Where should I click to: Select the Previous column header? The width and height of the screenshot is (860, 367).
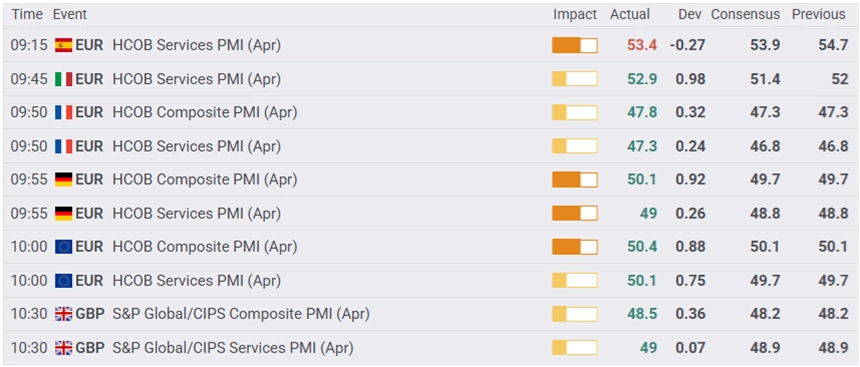coord(818,14)
